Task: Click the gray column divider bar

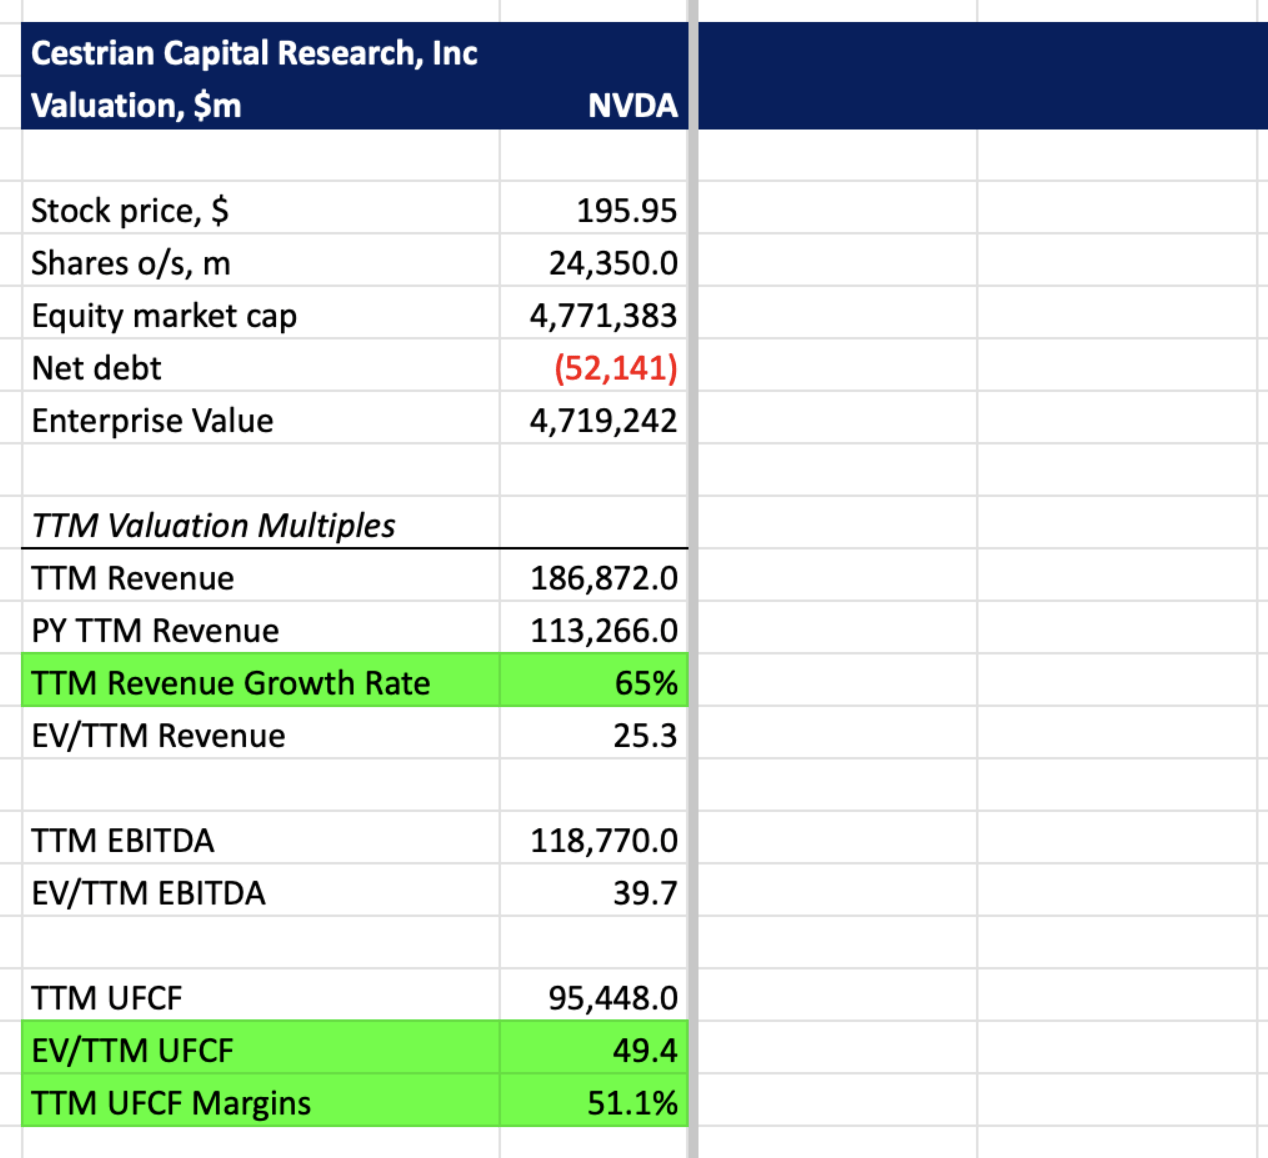Action: (693, 600)
